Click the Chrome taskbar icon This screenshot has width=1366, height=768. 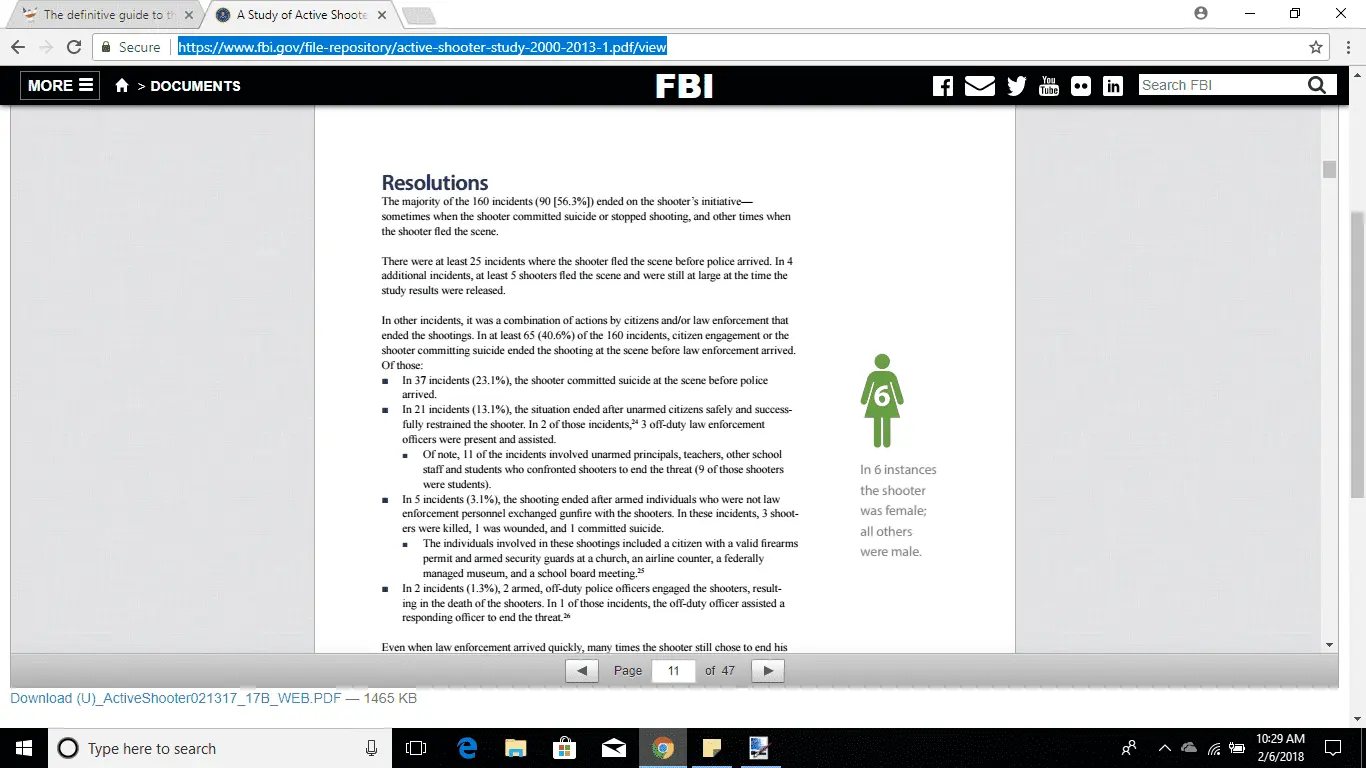663,748
